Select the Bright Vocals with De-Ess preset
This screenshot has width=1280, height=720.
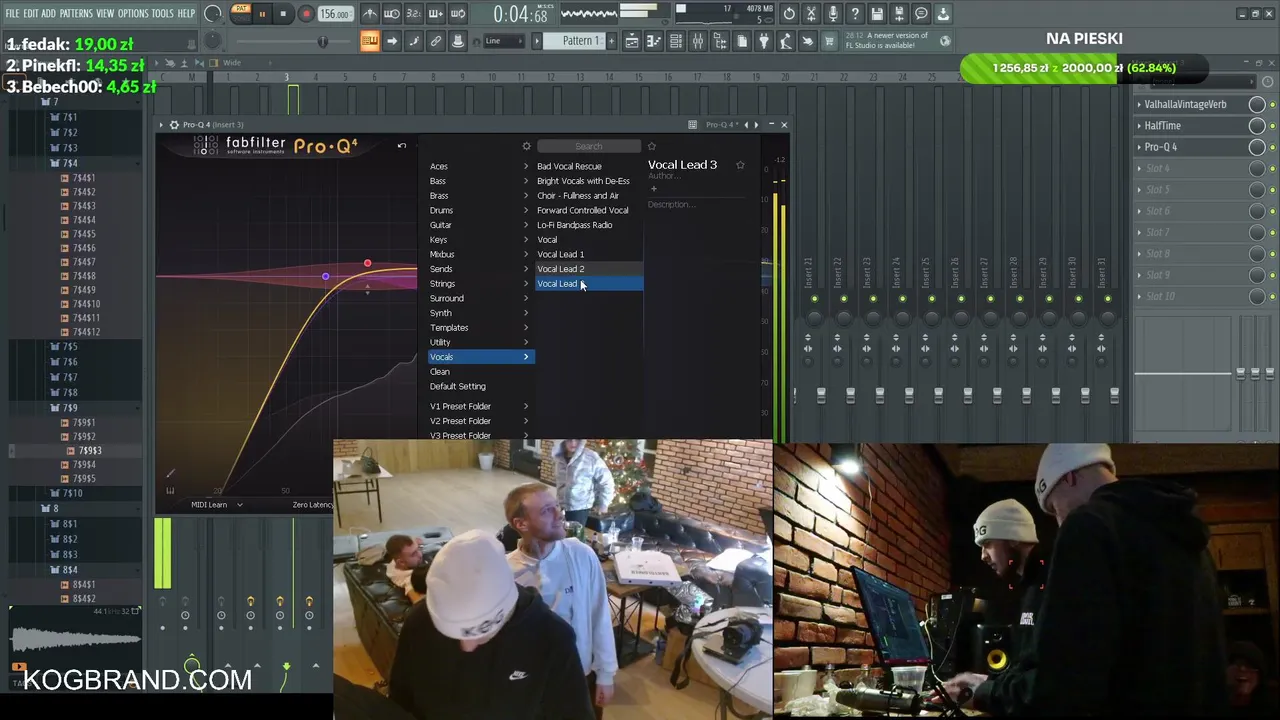pyautogui.click(x=589, y=181)
